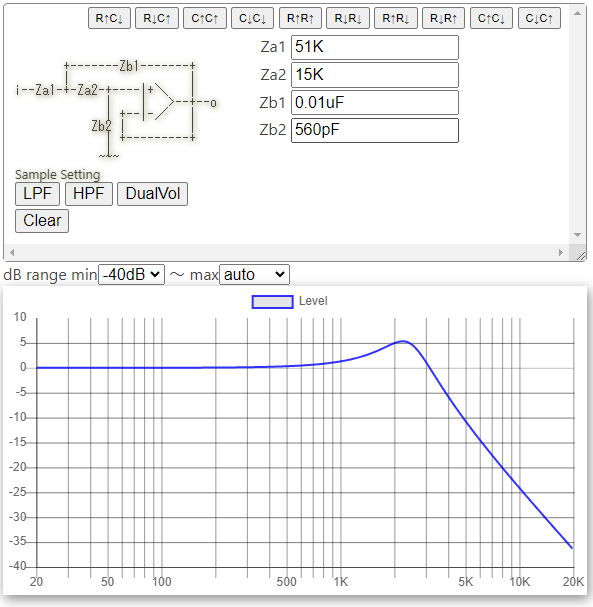
Task: Focus the Za1 input field
Action: click(x=375, y=47)
